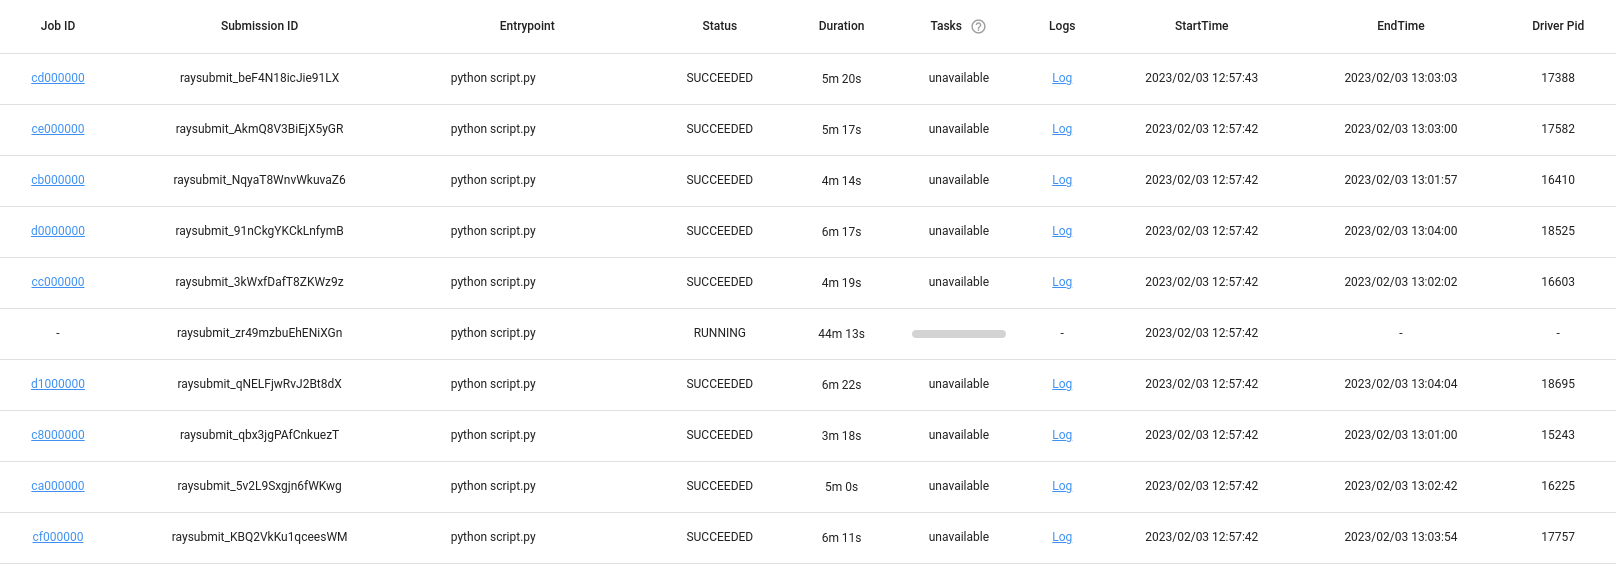The height and width of the screenshot is (565, 1621).
Task: Open job cf000000 link
Action: pyautogui.click(x=58, y=537)
